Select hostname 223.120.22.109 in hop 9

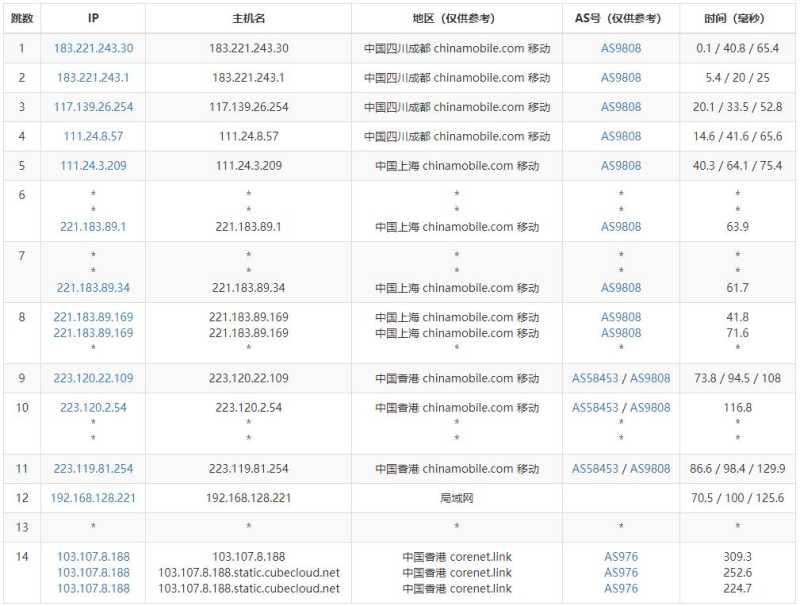248,378
